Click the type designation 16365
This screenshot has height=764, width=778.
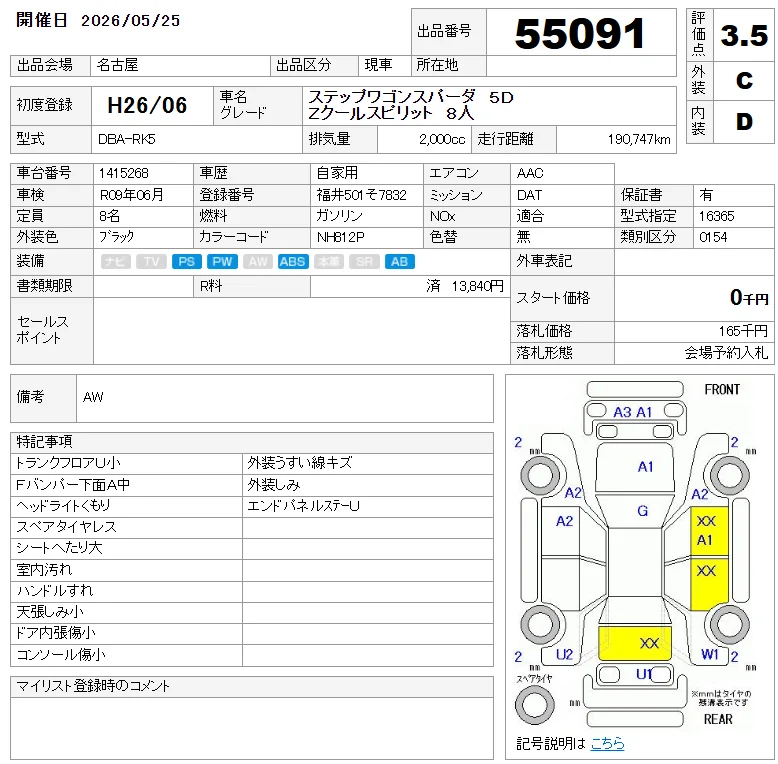tap(716, 216)
